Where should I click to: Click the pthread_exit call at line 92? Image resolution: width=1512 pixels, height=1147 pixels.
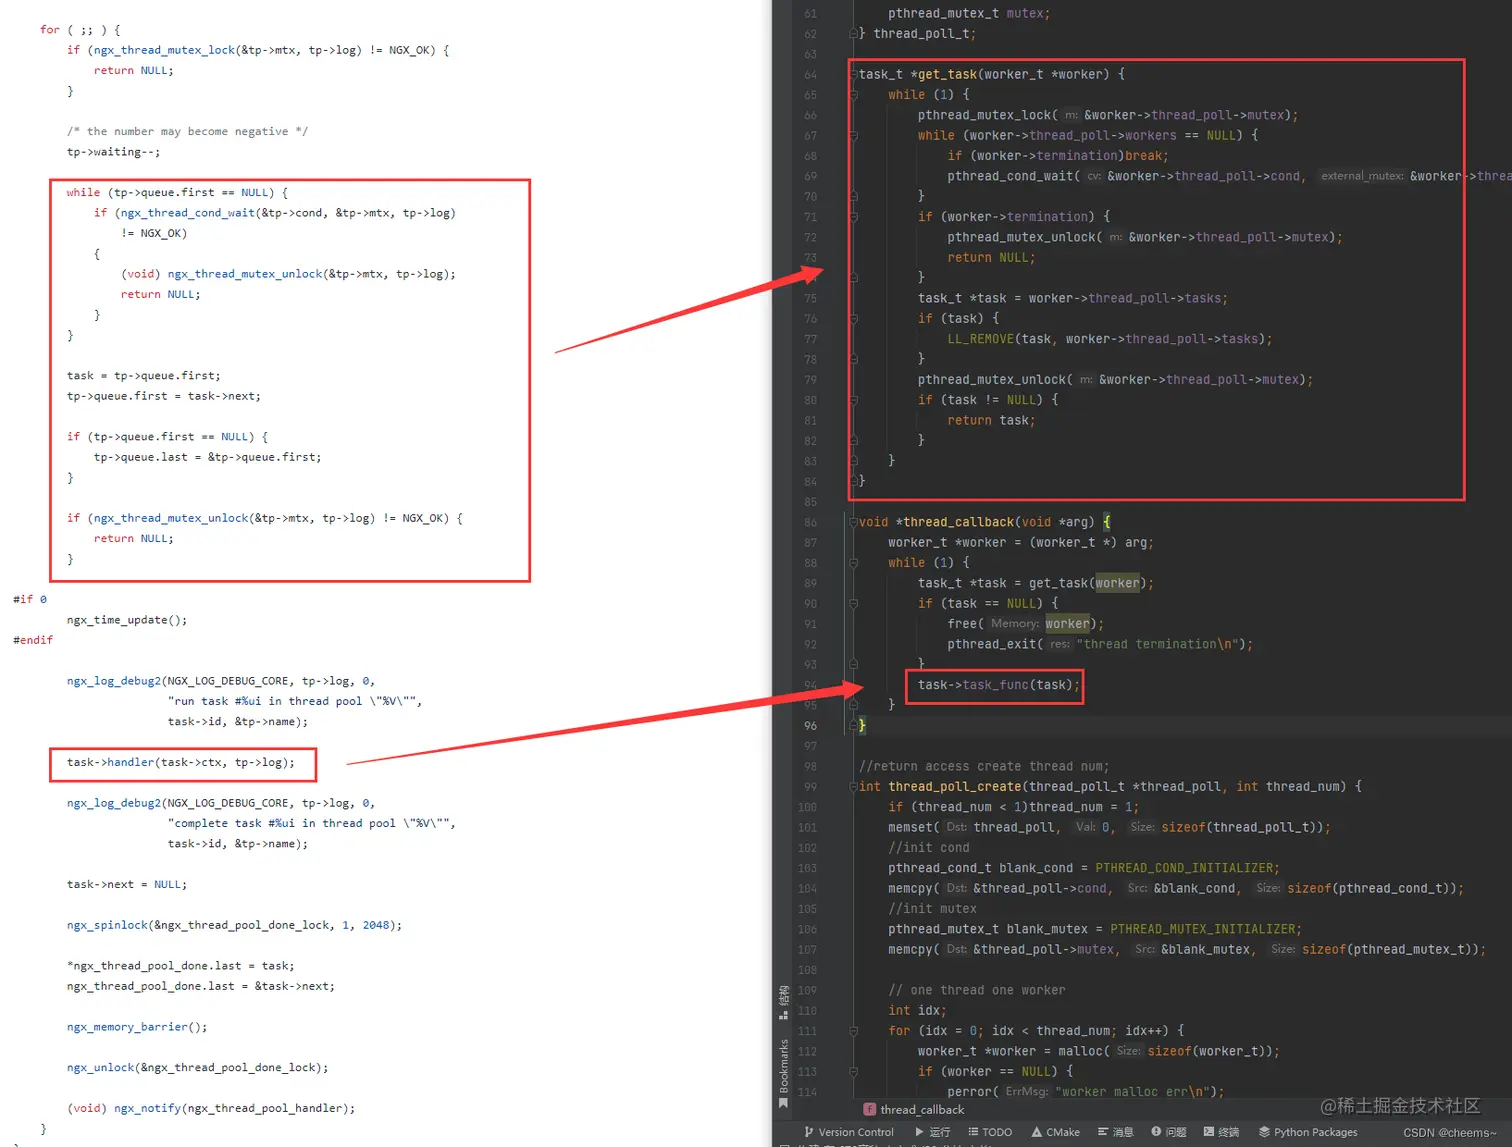pyautogui.click(x=992, y=644)
